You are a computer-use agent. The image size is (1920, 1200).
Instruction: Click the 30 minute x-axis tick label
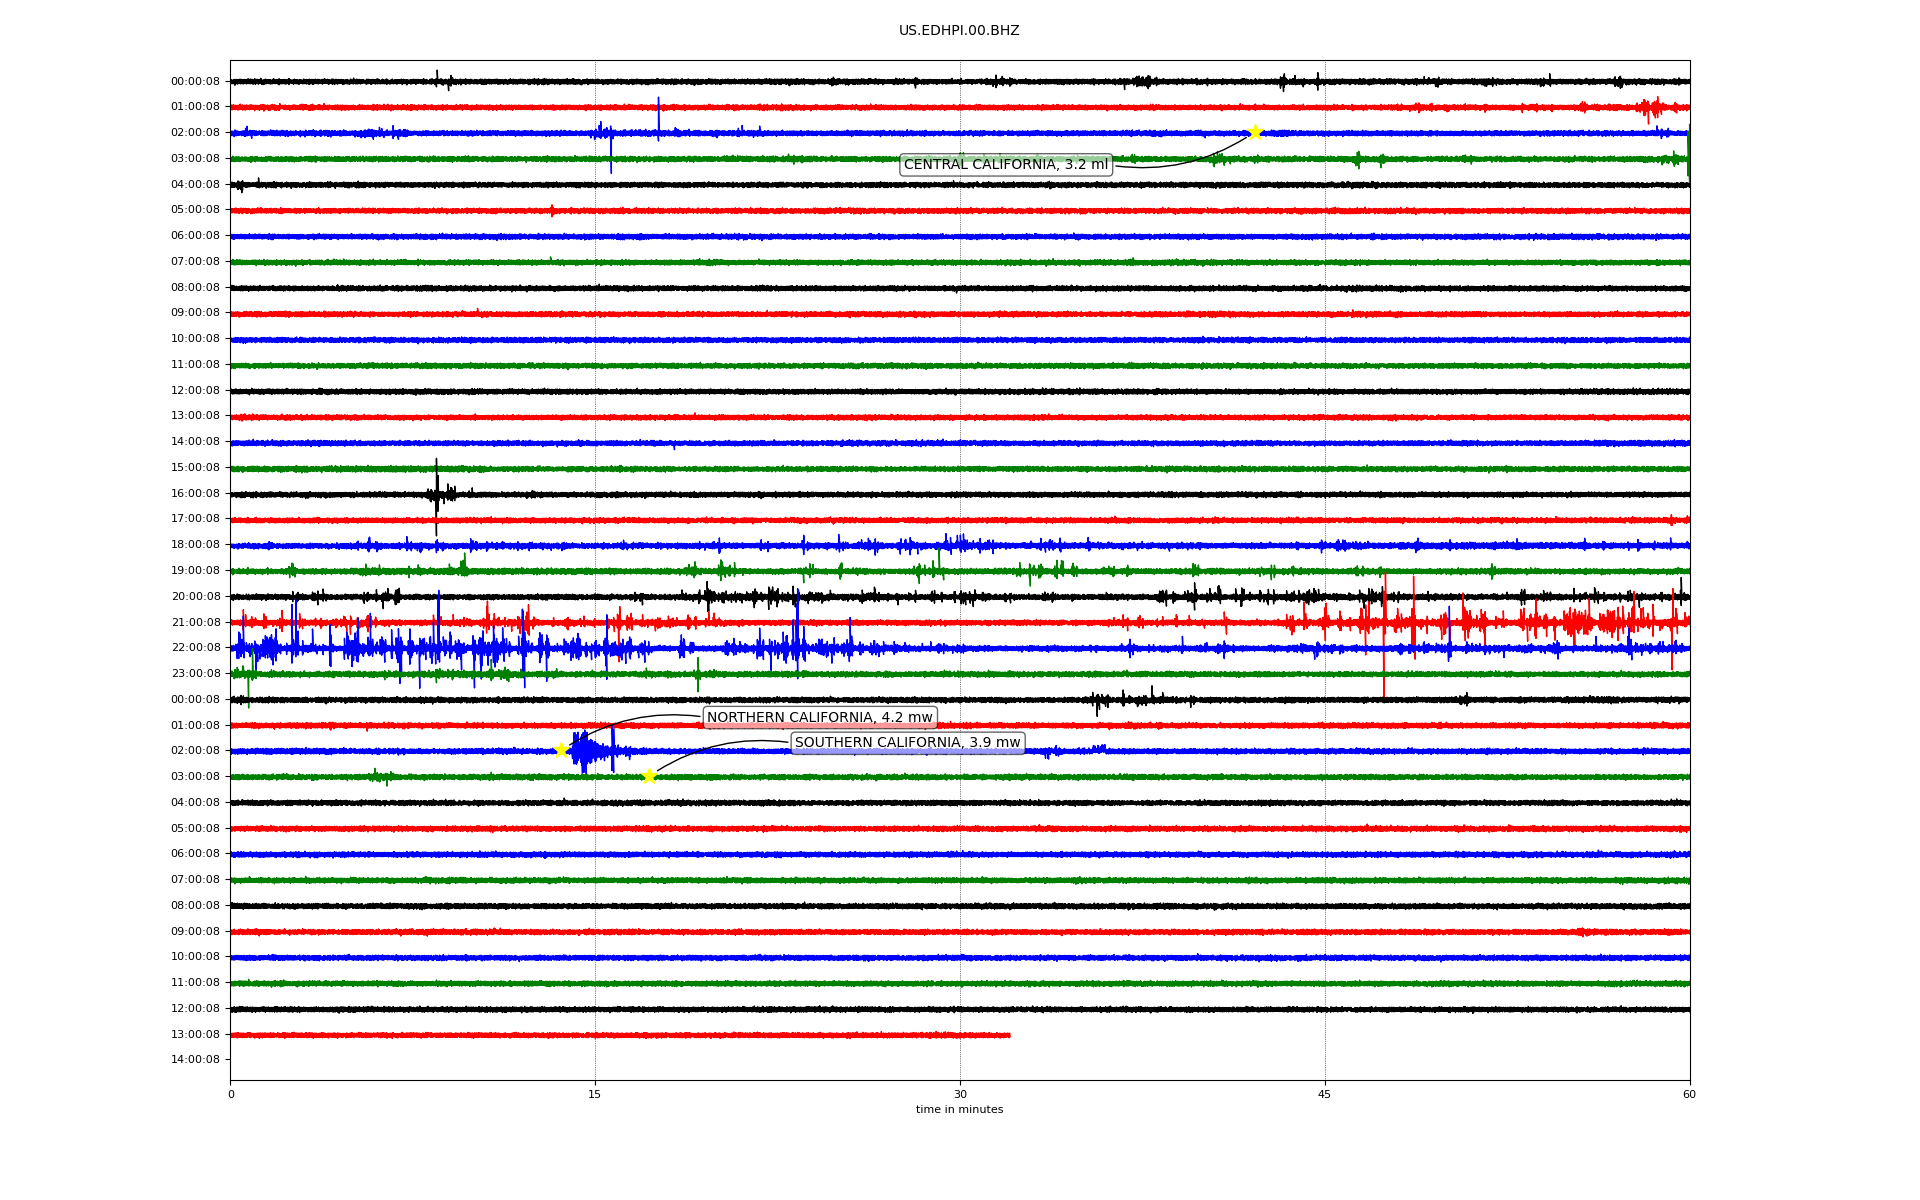(960, 1094)
